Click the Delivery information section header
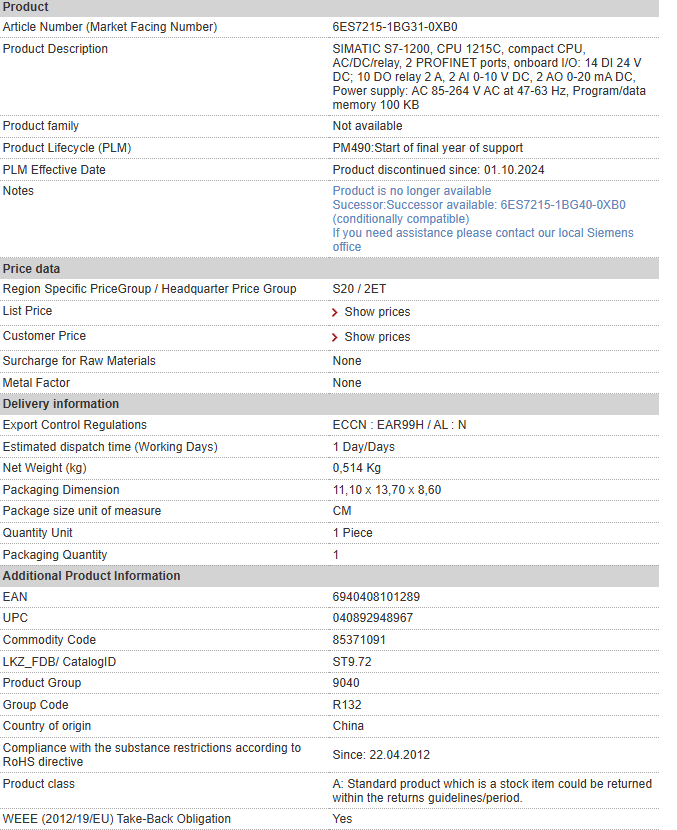 pyautogui.click(x=329, y=404)
